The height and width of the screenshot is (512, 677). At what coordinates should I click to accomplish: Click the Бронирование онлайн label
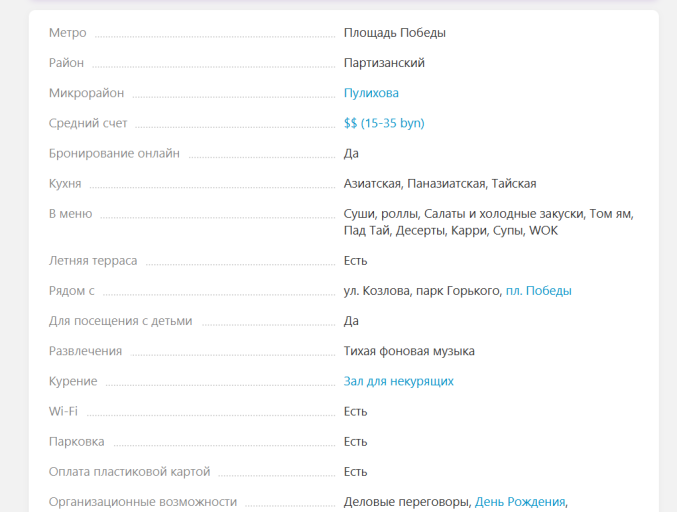(x=114, y=153)
